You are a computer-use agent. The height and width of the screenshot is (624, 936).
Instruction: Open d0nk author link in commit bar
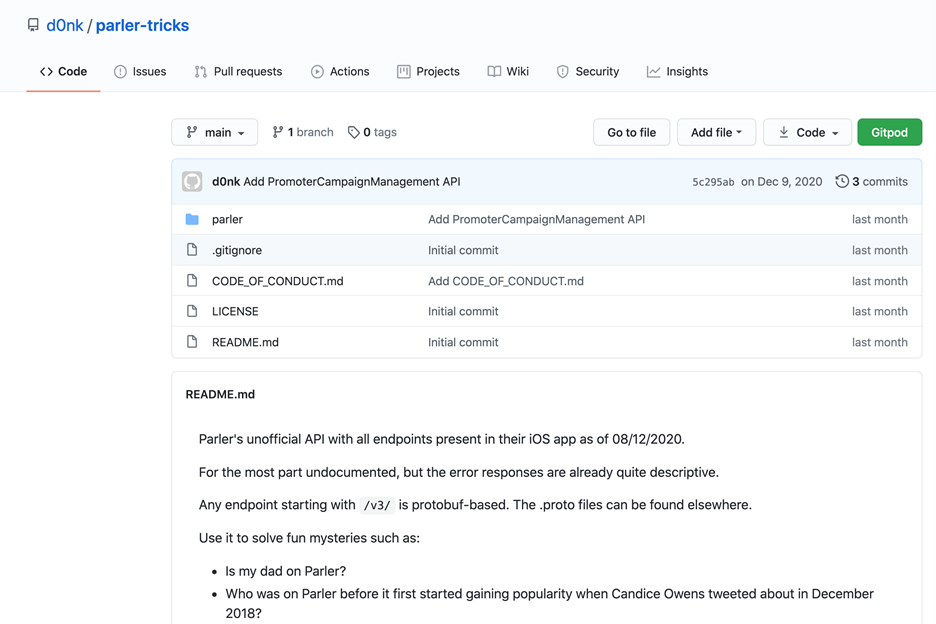click(226, 182)
